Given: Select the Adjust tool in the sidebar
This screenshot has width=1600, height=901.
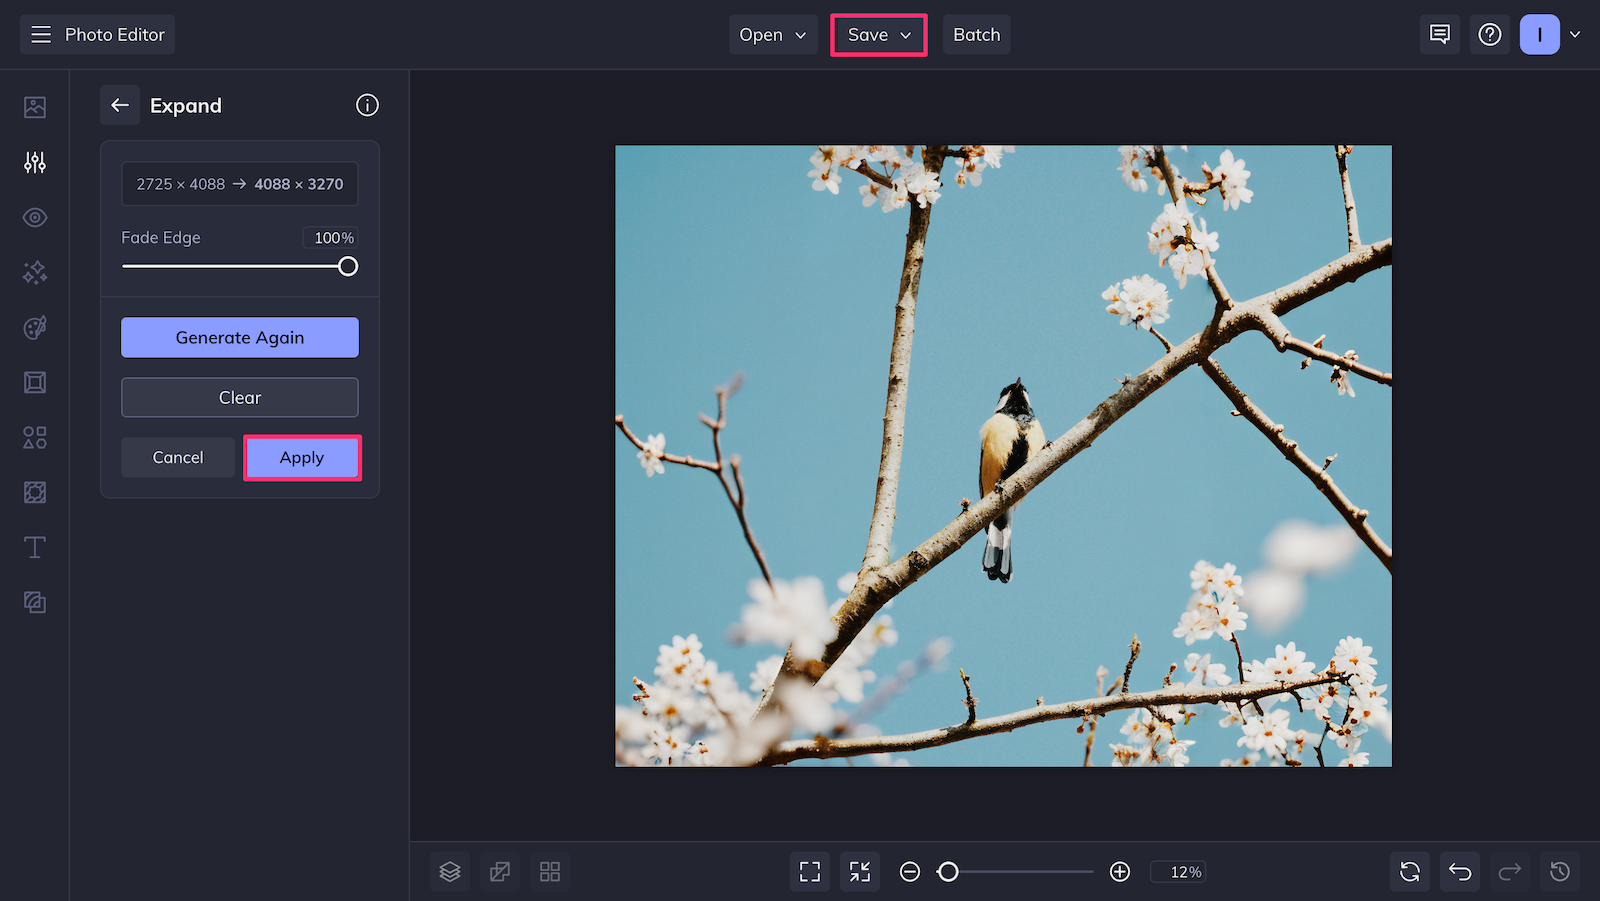Looking at the screenshot, I should [x=34, y=162].
